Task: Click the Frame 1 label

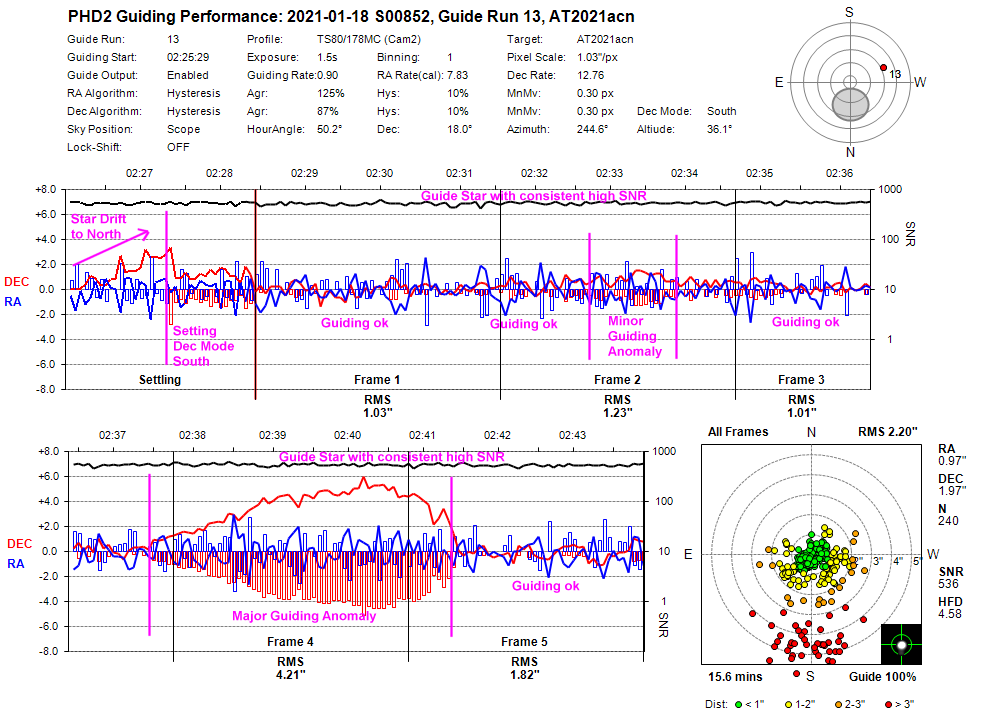Action: 377,380
